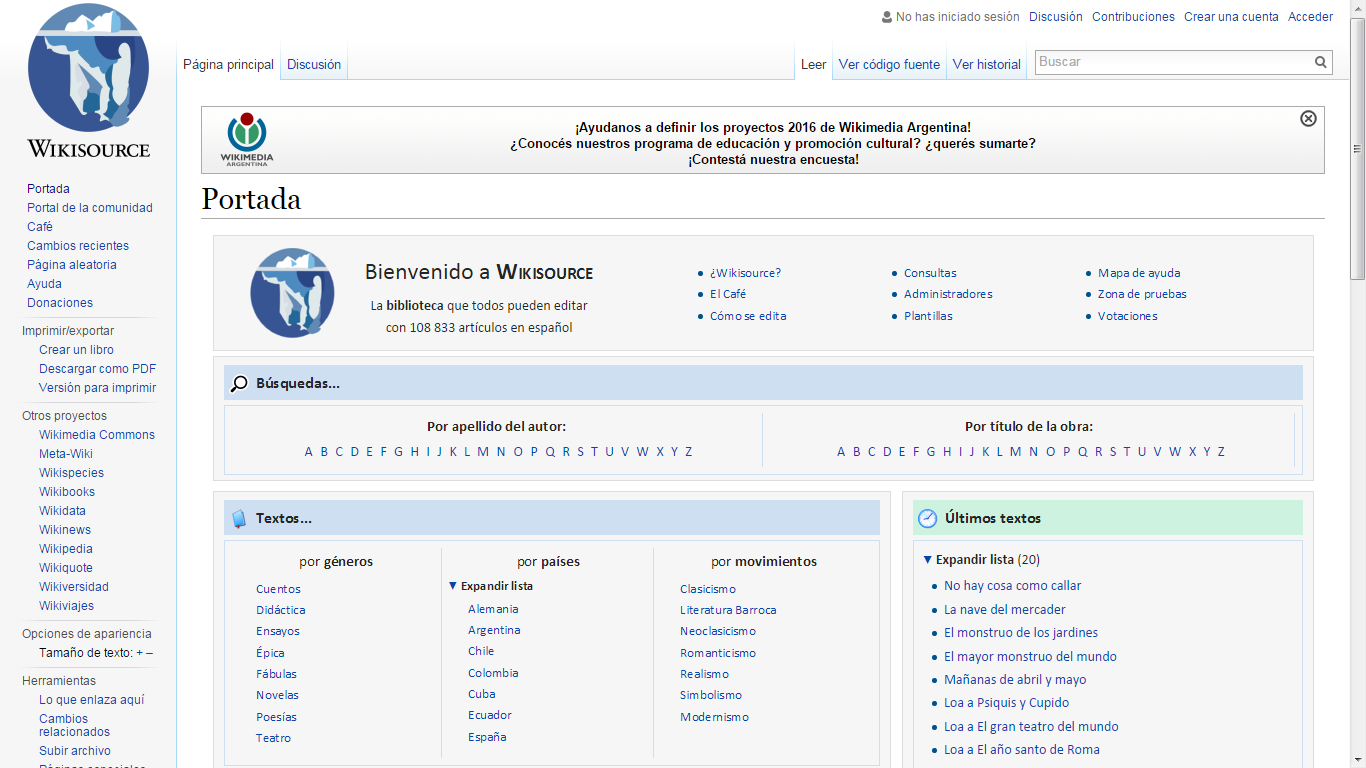Switch to the Discusión page tab
This screenshot has width=1366, height=768.
coord(314,64)
